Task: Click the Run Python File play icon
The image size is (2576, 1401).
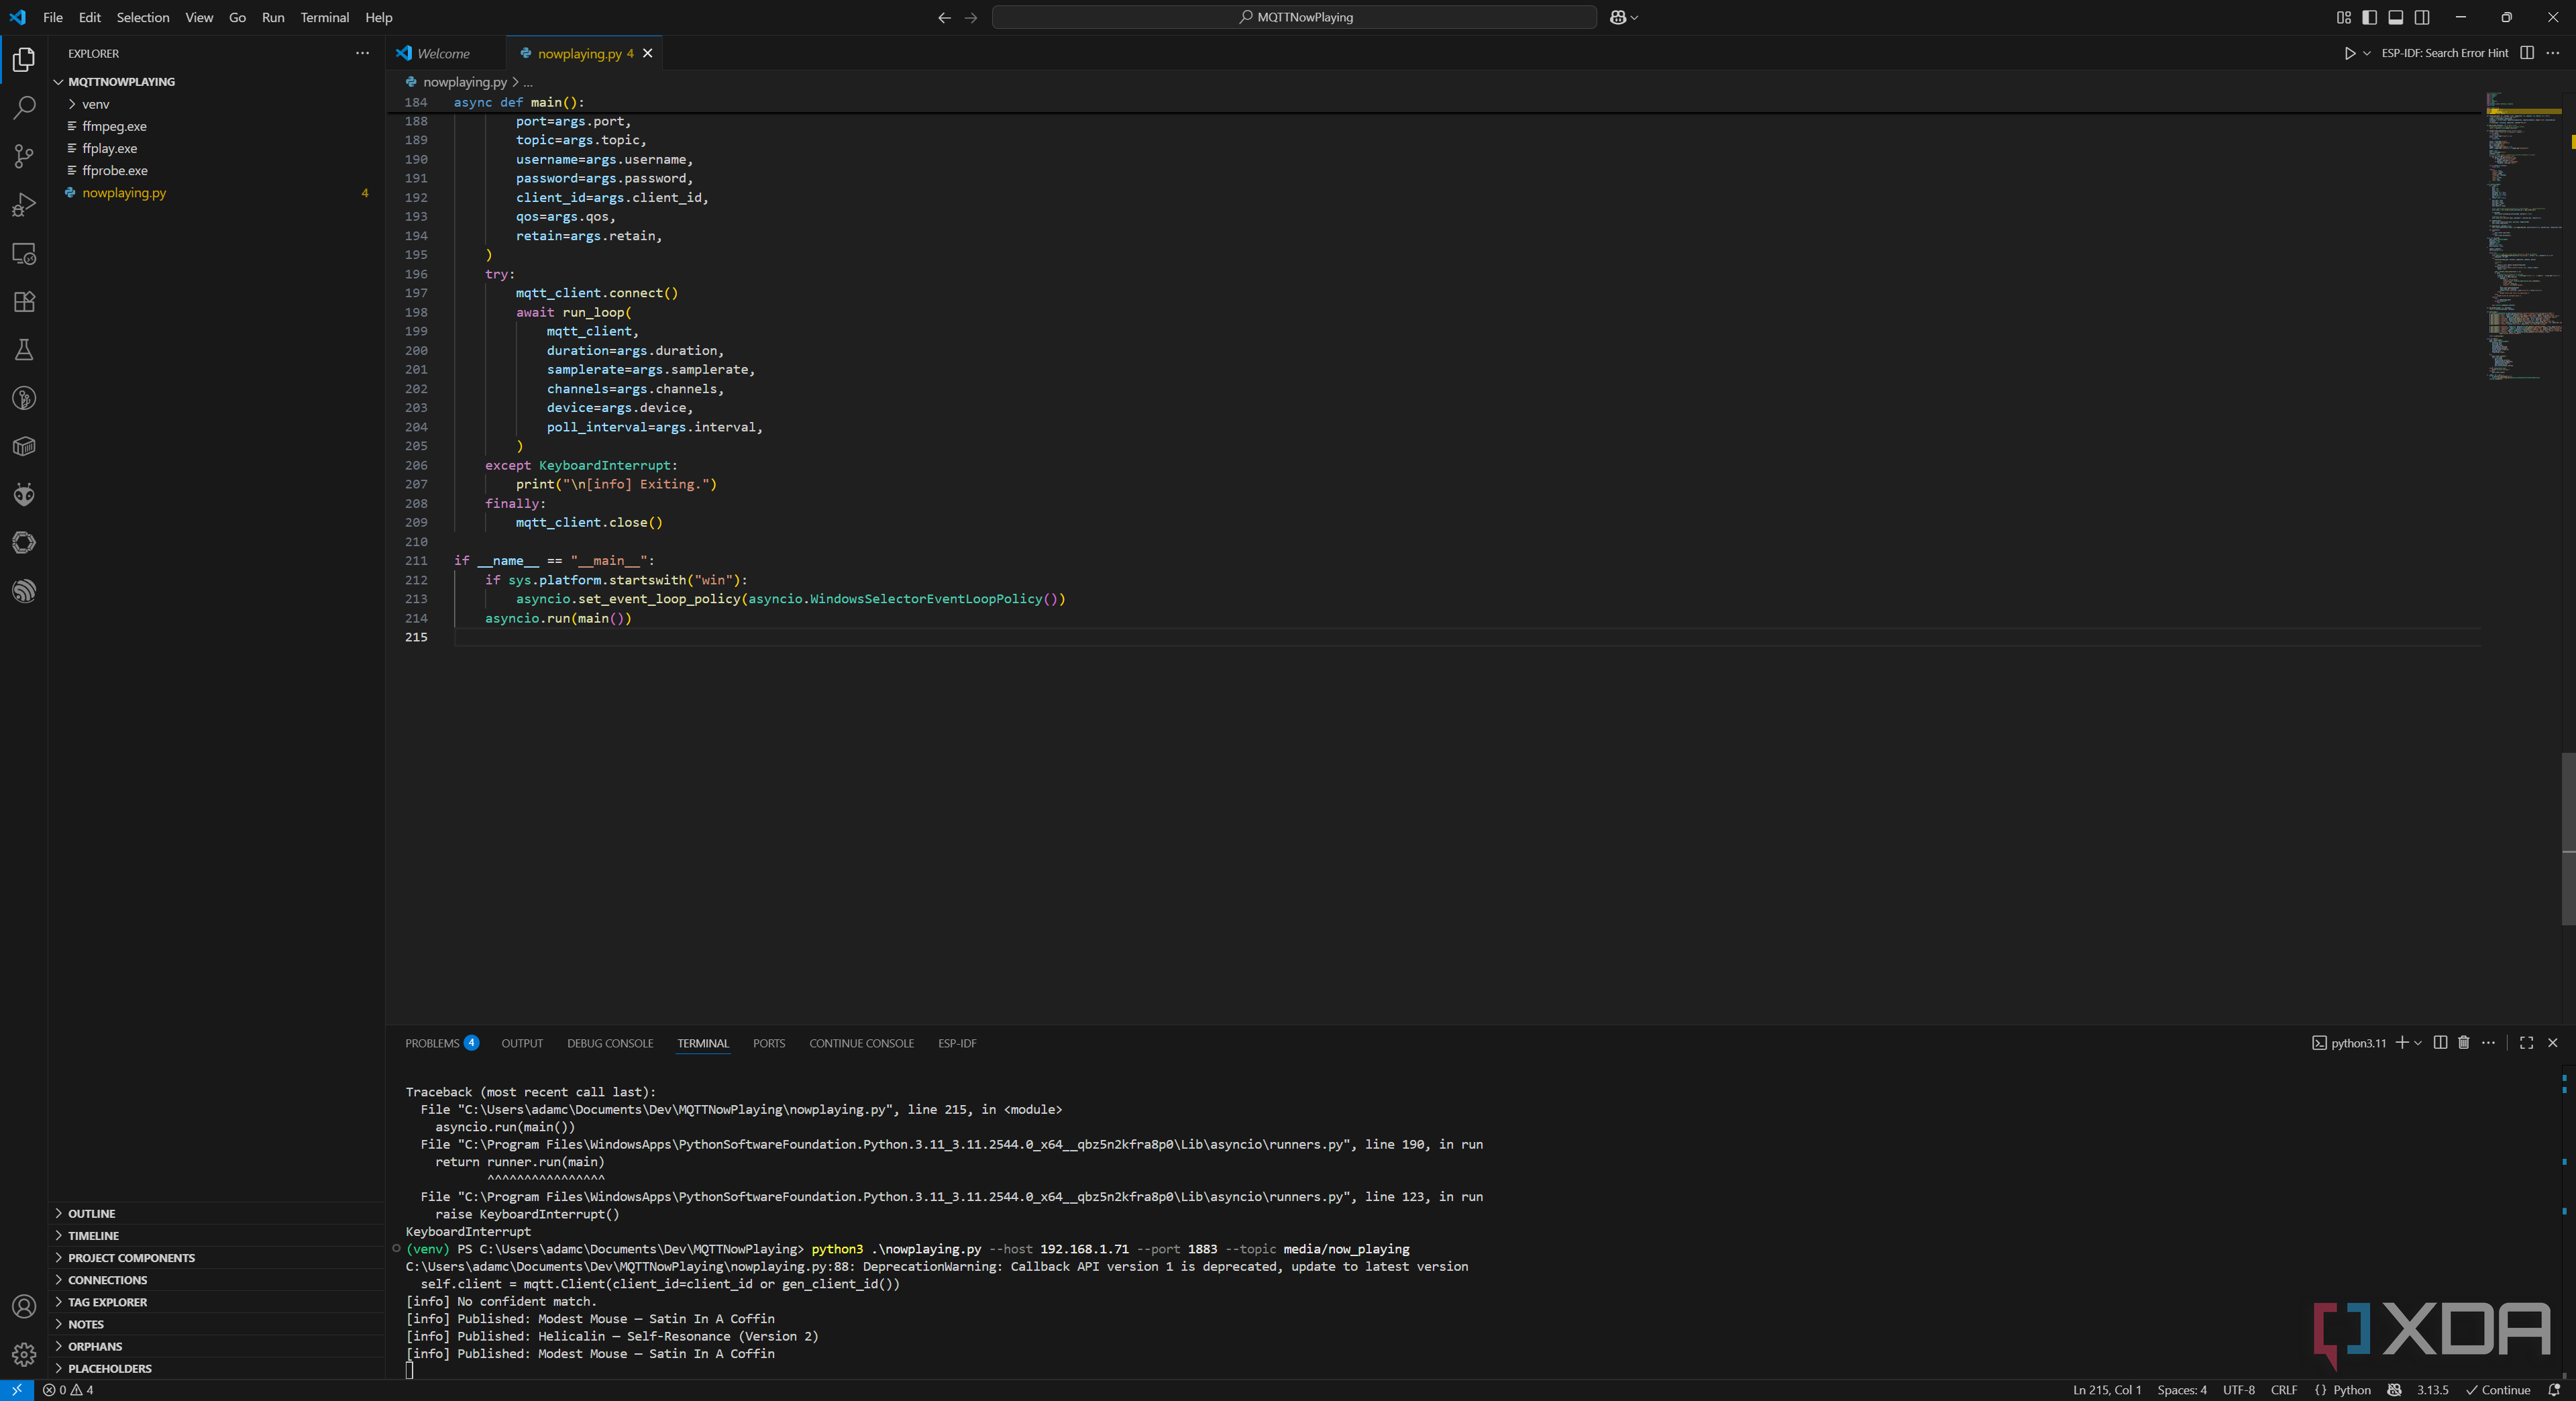Action: (2349, 53)
